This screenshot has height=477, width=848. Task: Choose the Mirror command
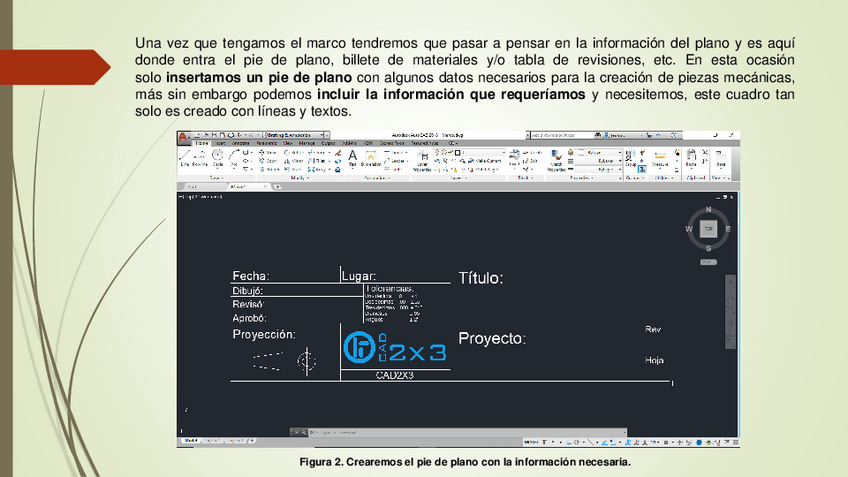pos(293,161)
